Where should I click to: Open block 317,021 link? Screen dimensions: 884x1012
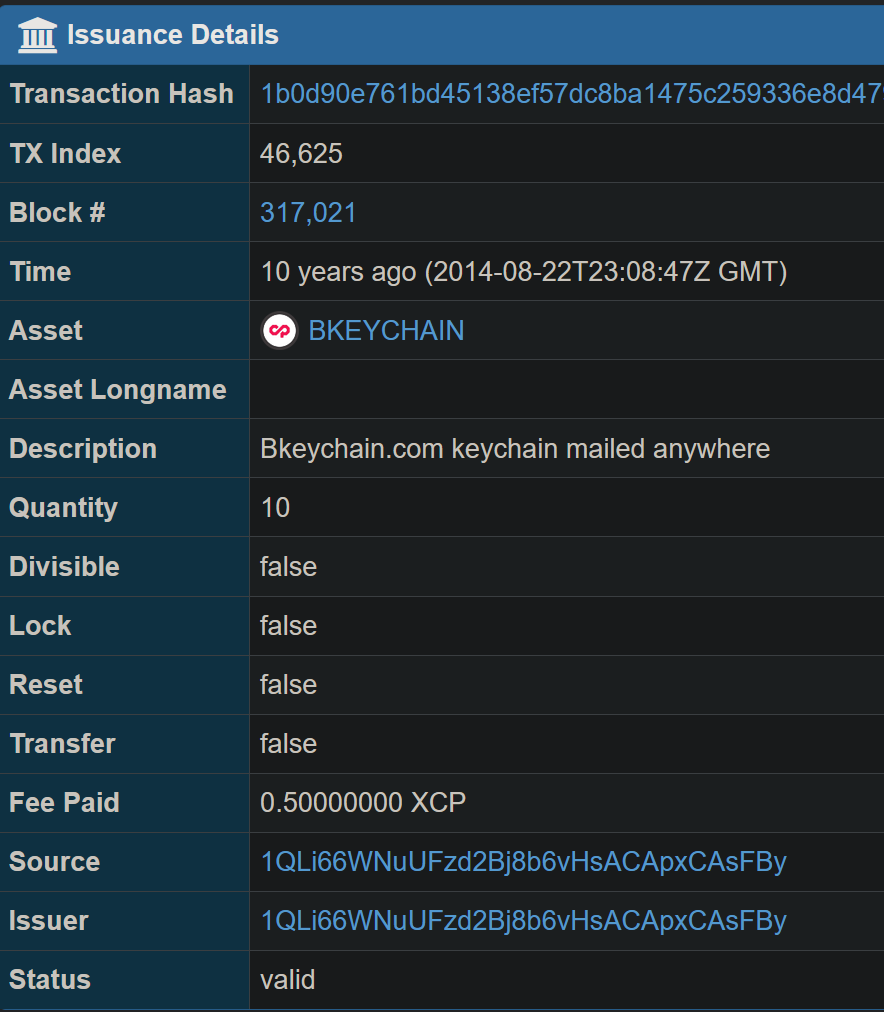[x=308, y=213]
